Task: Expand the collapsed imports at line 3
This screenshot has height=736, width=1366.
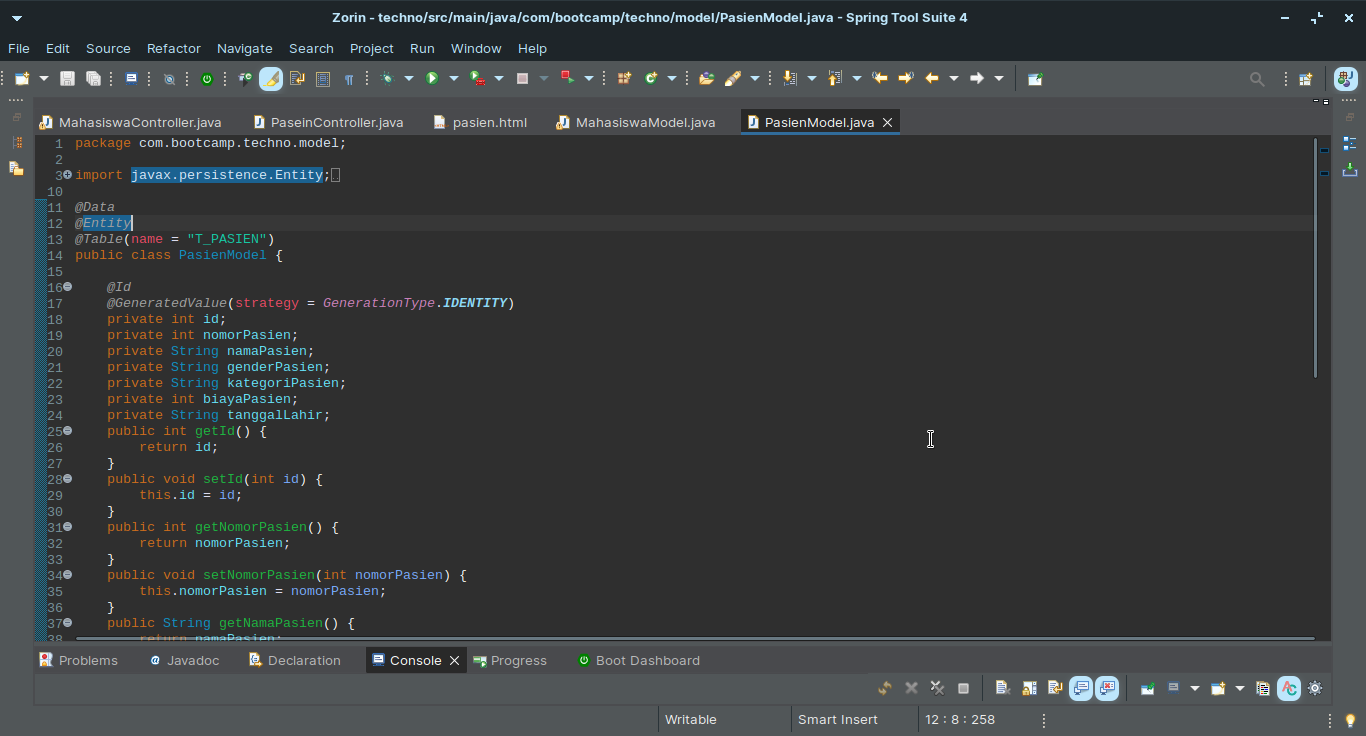Action: coord(65,174)
